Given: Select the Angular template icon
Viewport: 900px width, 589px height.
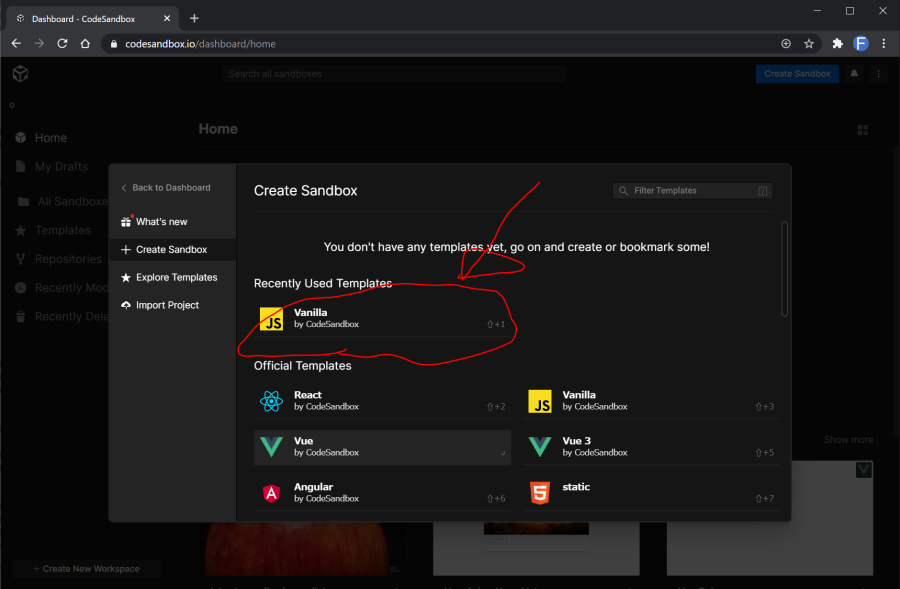Looking at the screenshot, I should (271, 493).
